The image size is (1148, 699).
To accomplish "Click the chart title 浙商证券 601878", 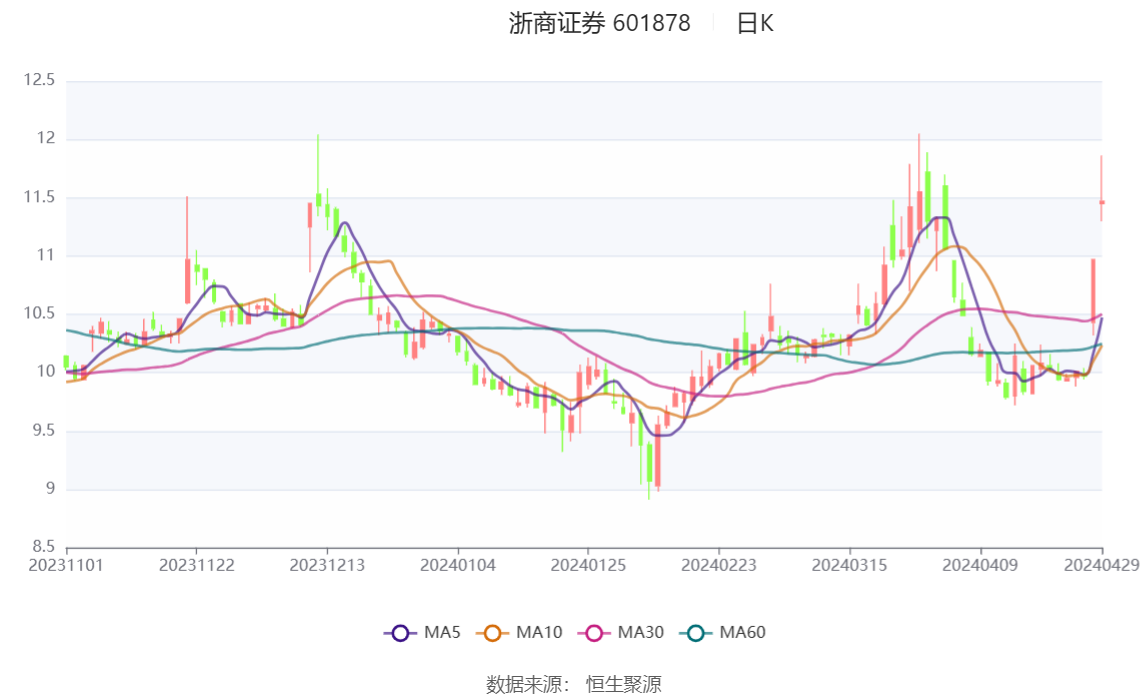I will point(600,23).
